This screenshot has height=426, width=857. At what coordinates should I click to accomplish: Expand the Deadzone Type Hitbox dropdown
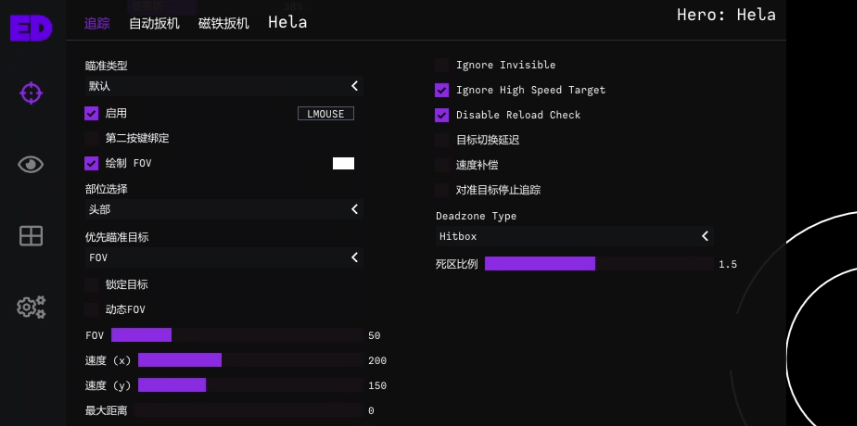coord(574,236)
